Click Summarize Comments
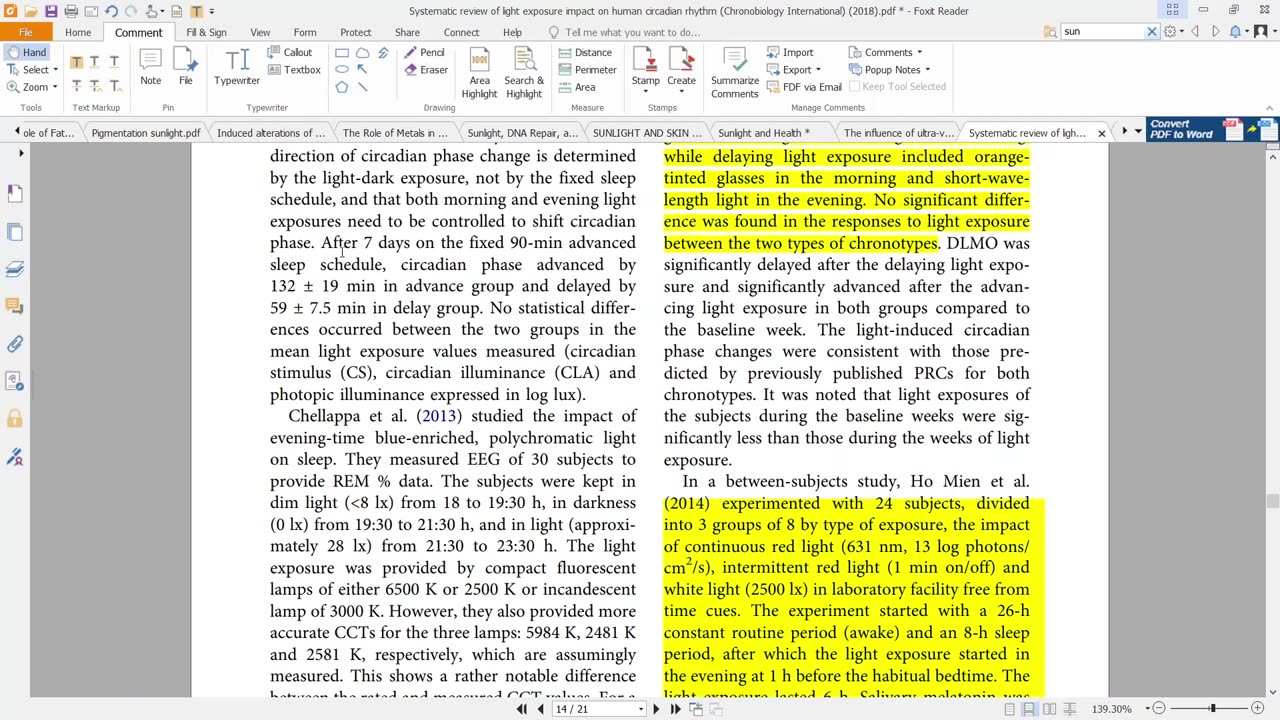1280x720 pixels. coord(735,73)
